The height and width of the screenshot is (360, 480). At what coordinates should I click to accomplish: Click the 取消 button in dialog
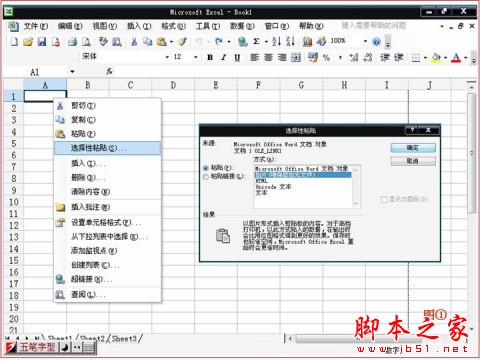click(x=413, y=161)
